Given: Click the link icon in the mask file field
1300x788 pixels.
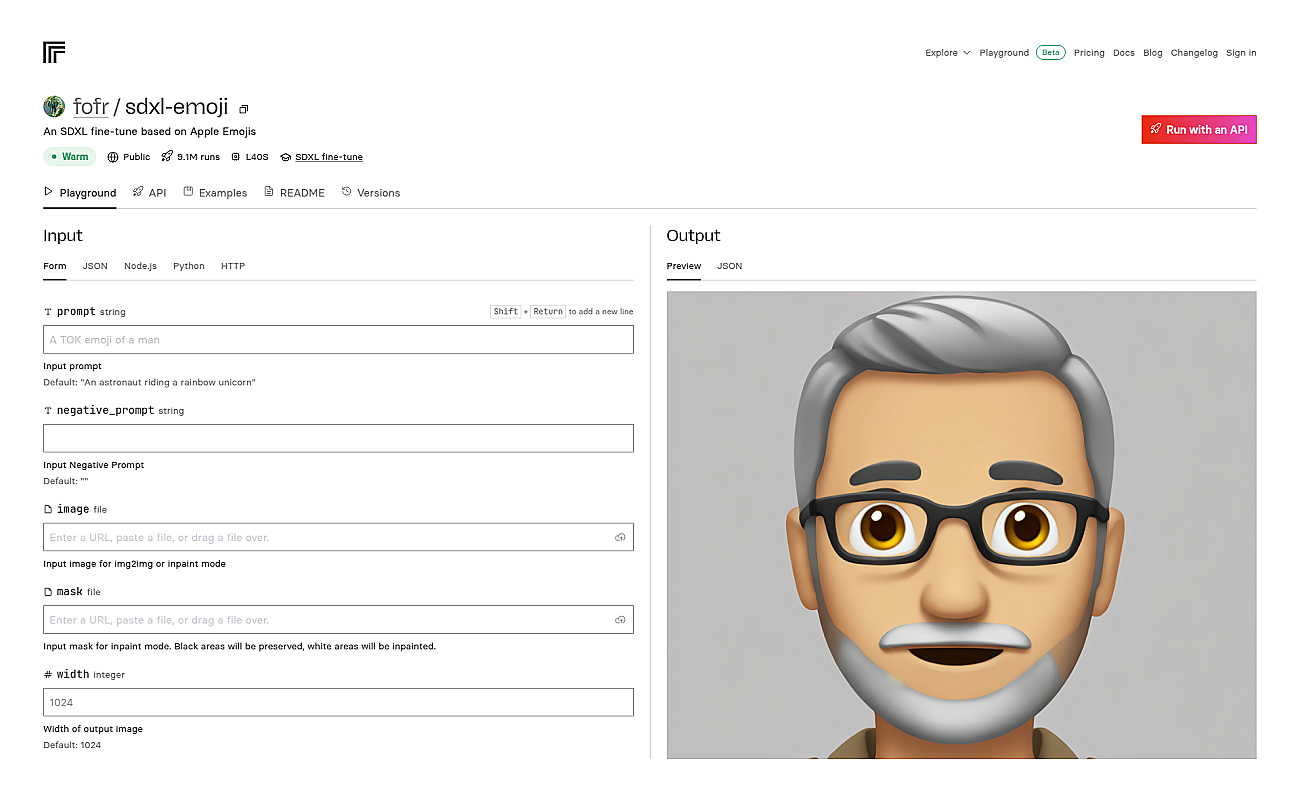Looking at the screenshot, I should pos(620,620).
